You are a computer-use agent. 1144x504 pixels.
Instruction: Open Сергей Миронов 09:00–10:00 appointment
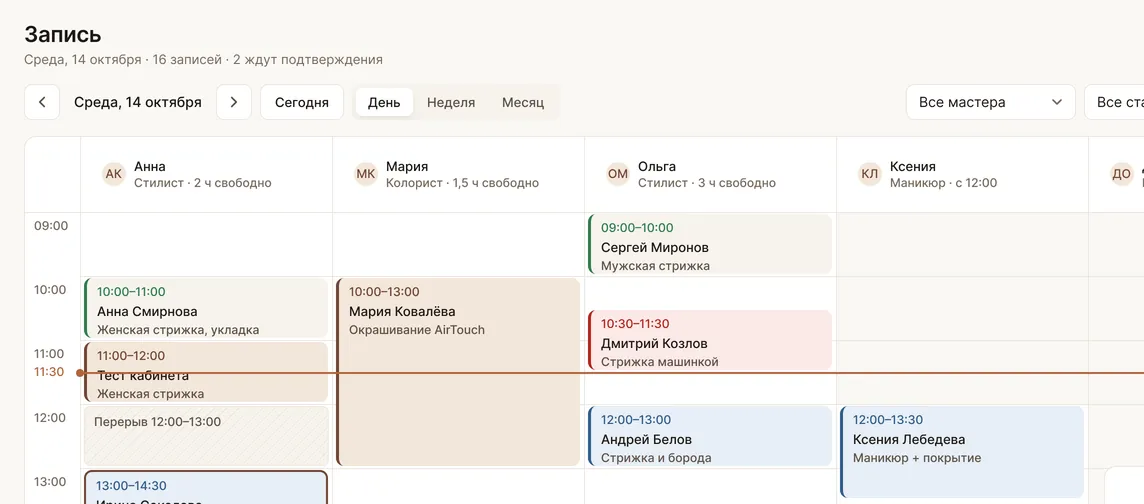tap(710, 244)
